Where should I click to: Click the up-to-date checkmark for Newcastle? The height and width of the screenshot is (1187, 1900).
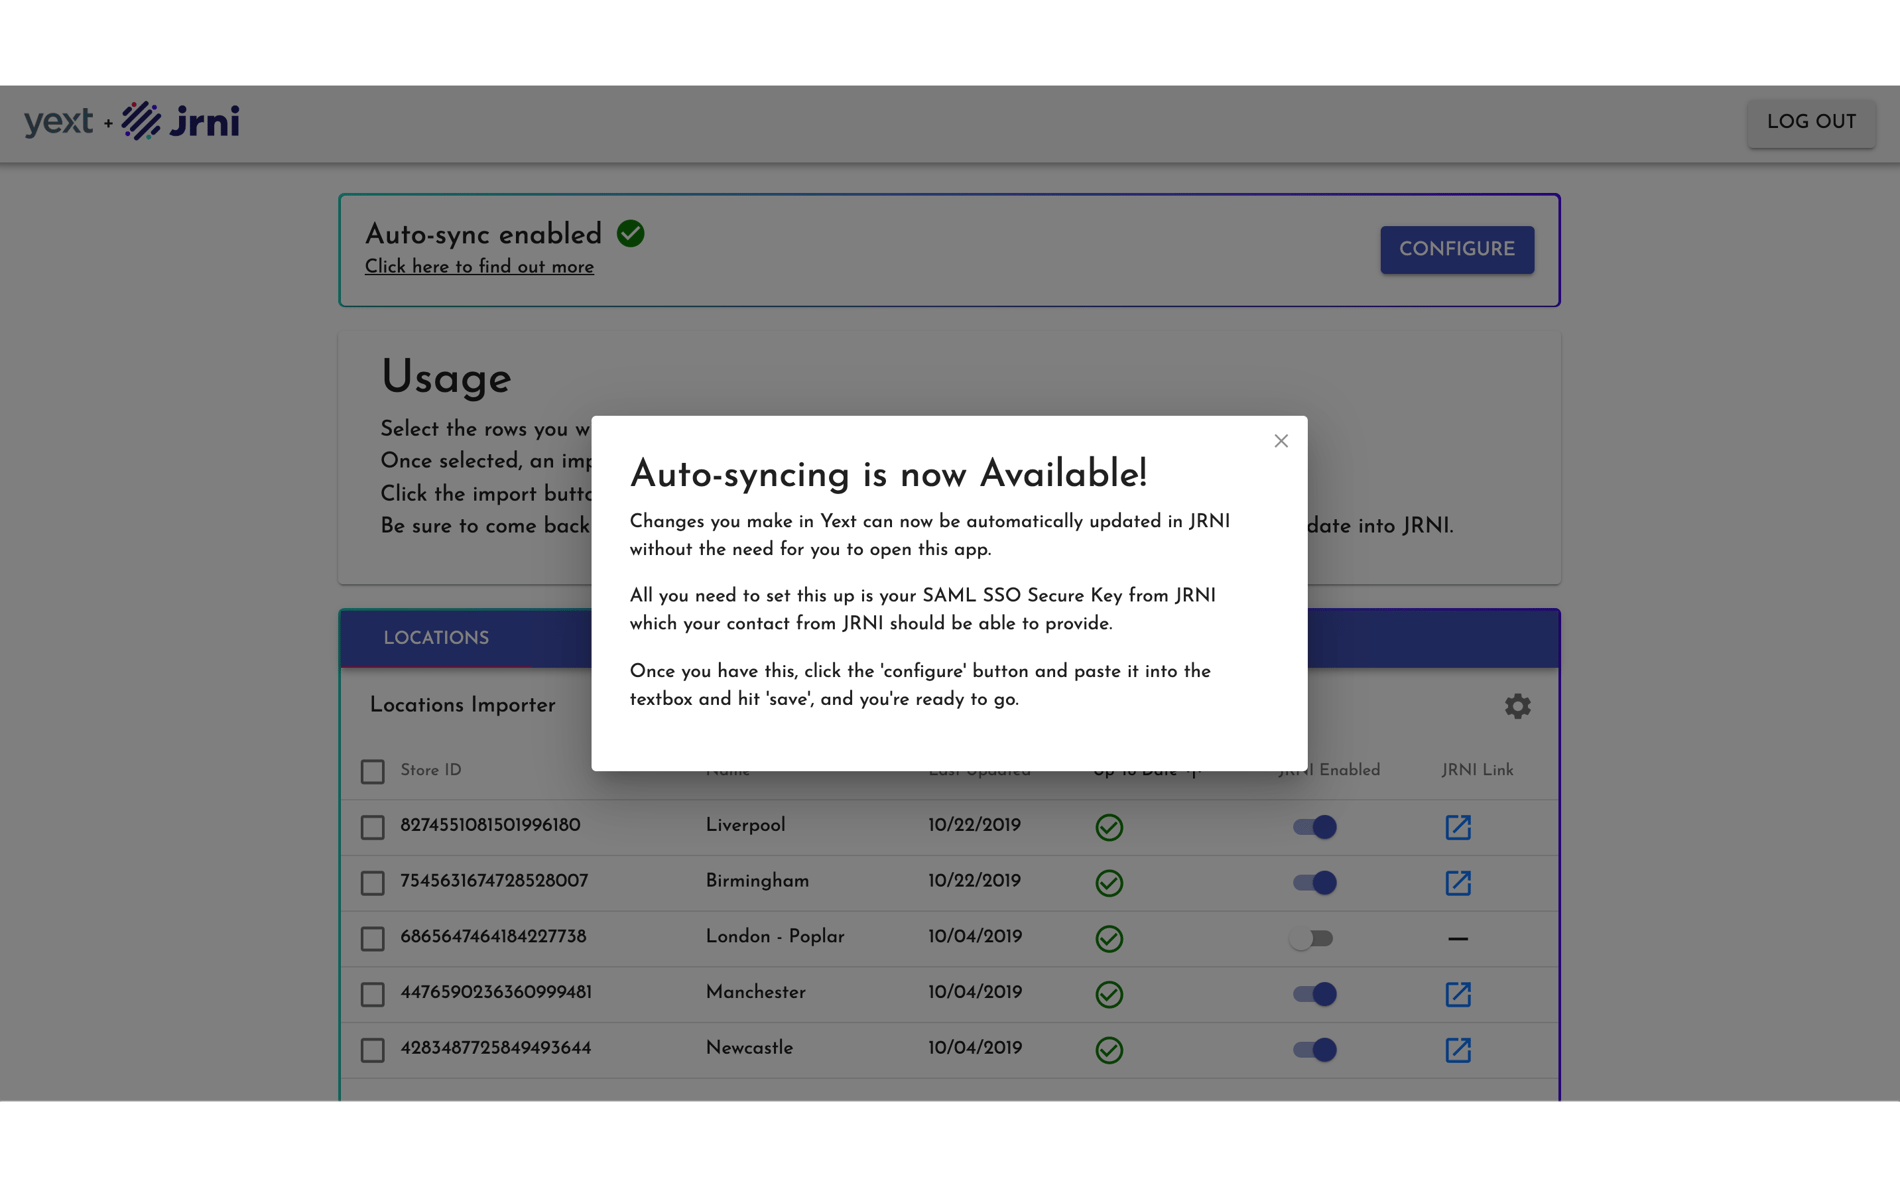coord(1109,1050)
